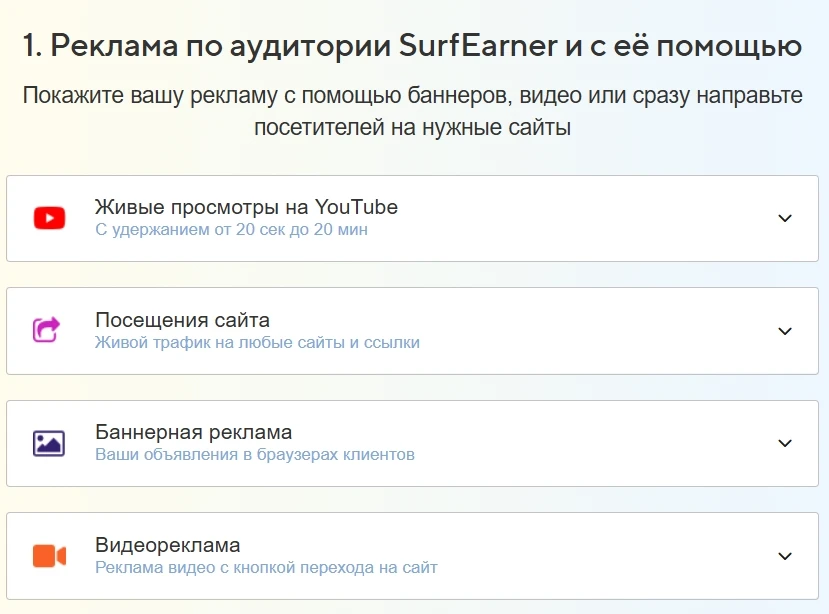Click subtitle Ваши объявления в браузерах клиентов
The width and height of the screenshot is (829, 614).
[255, 455]
